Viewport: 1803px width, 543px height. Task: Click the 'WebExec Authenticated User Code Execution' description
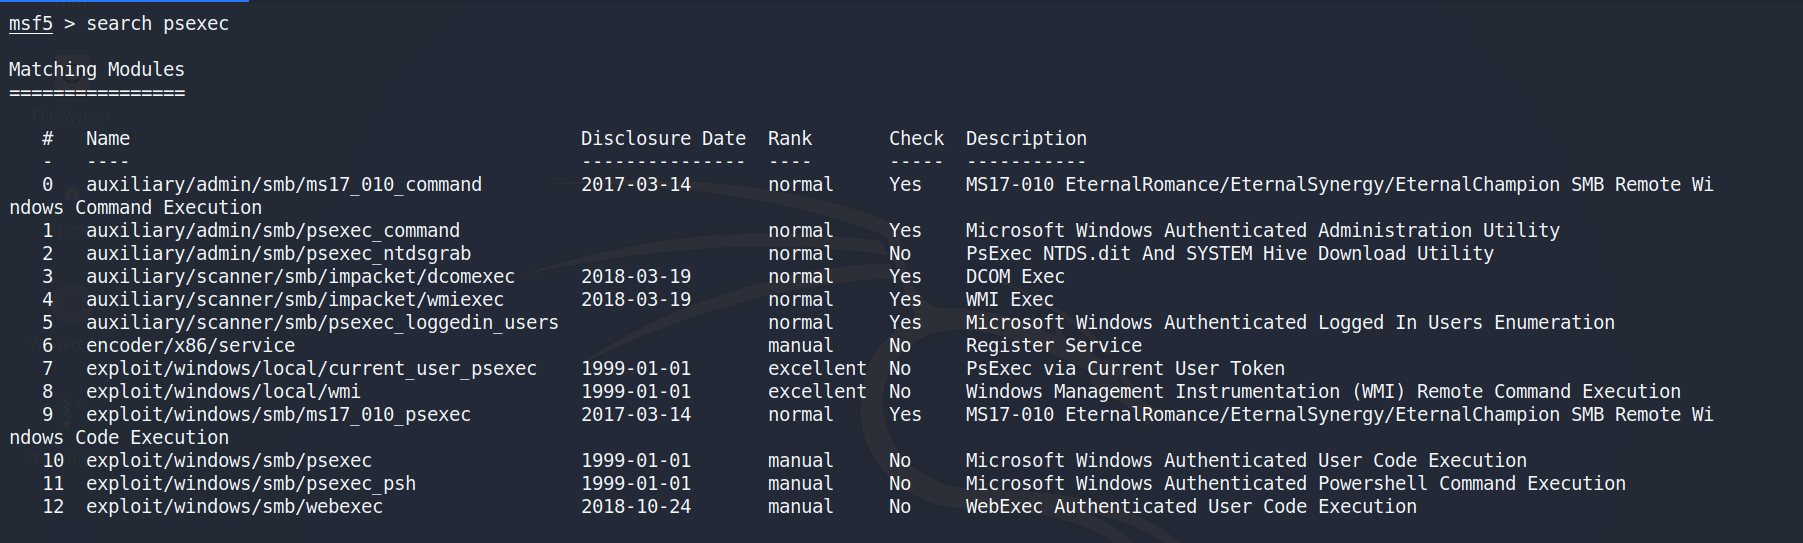1190,506
